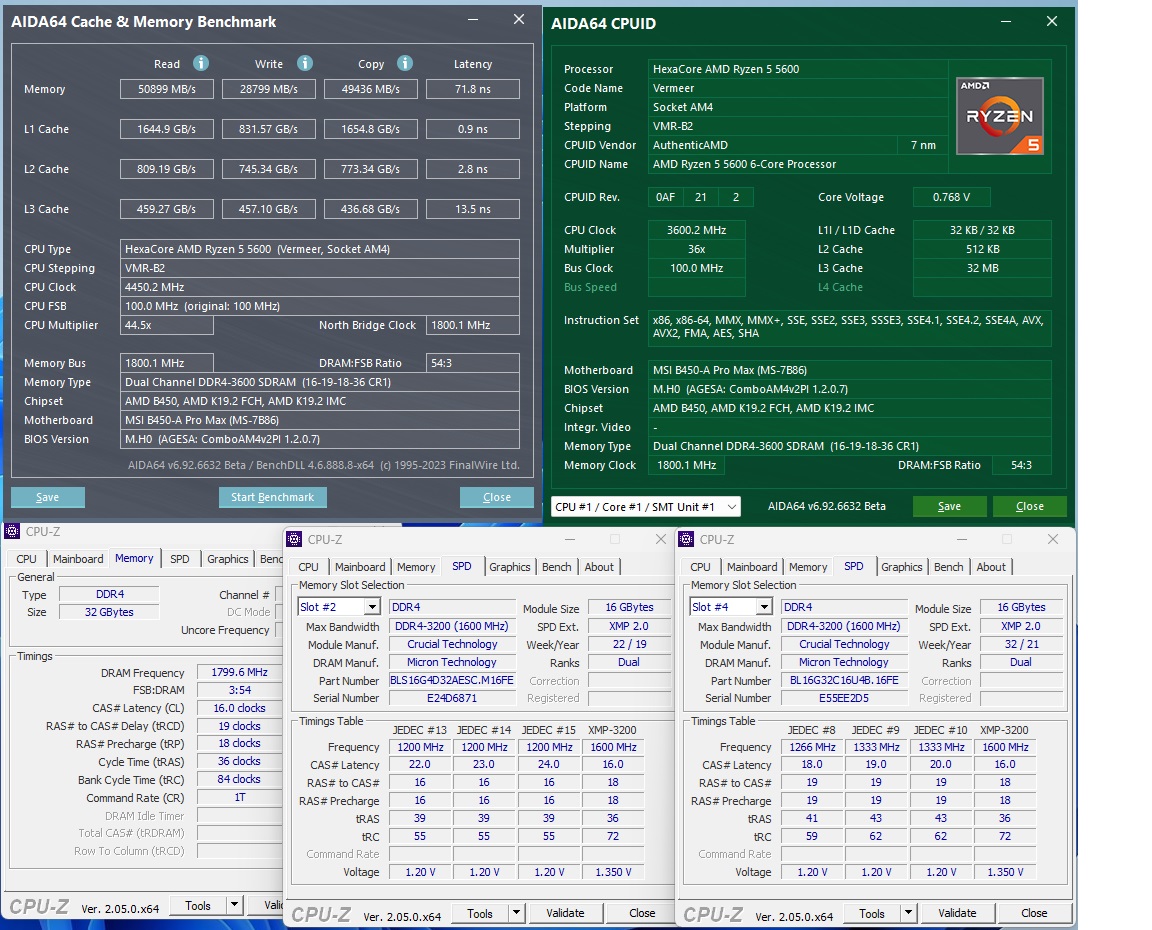The height and width of the screenshot is (930, 1152).
Task: Select the active Memory tab in leftmost CPU-Z
Action: point(134,558)
